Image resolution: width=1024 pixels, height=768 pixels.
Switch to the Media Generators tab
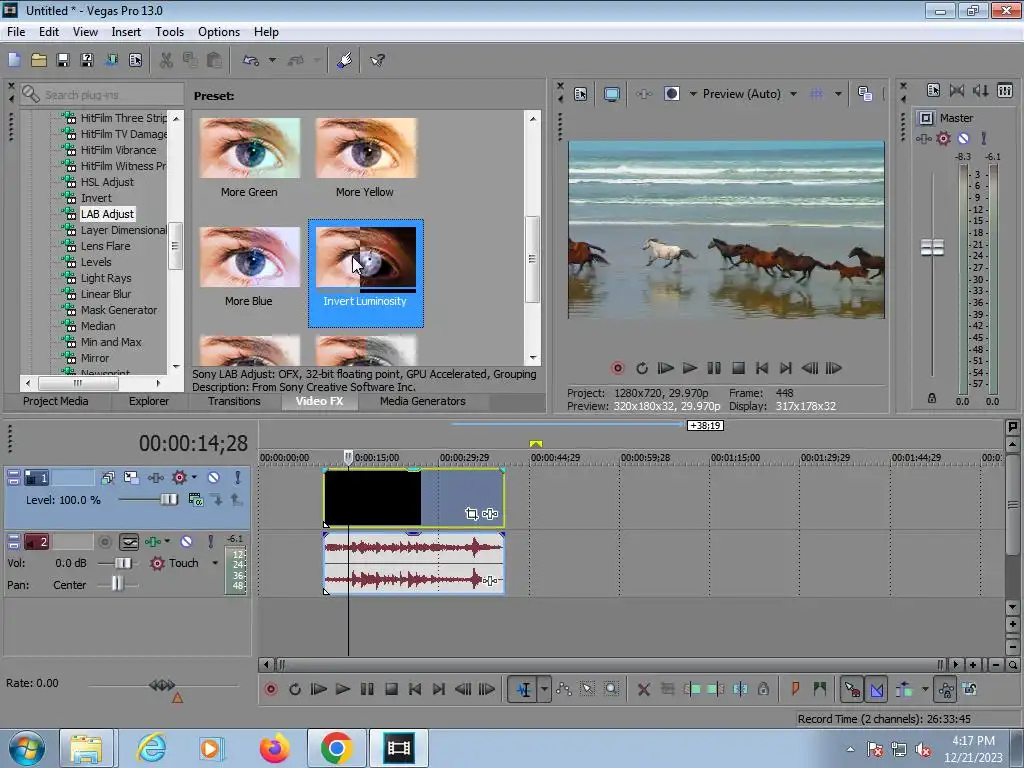423,401
